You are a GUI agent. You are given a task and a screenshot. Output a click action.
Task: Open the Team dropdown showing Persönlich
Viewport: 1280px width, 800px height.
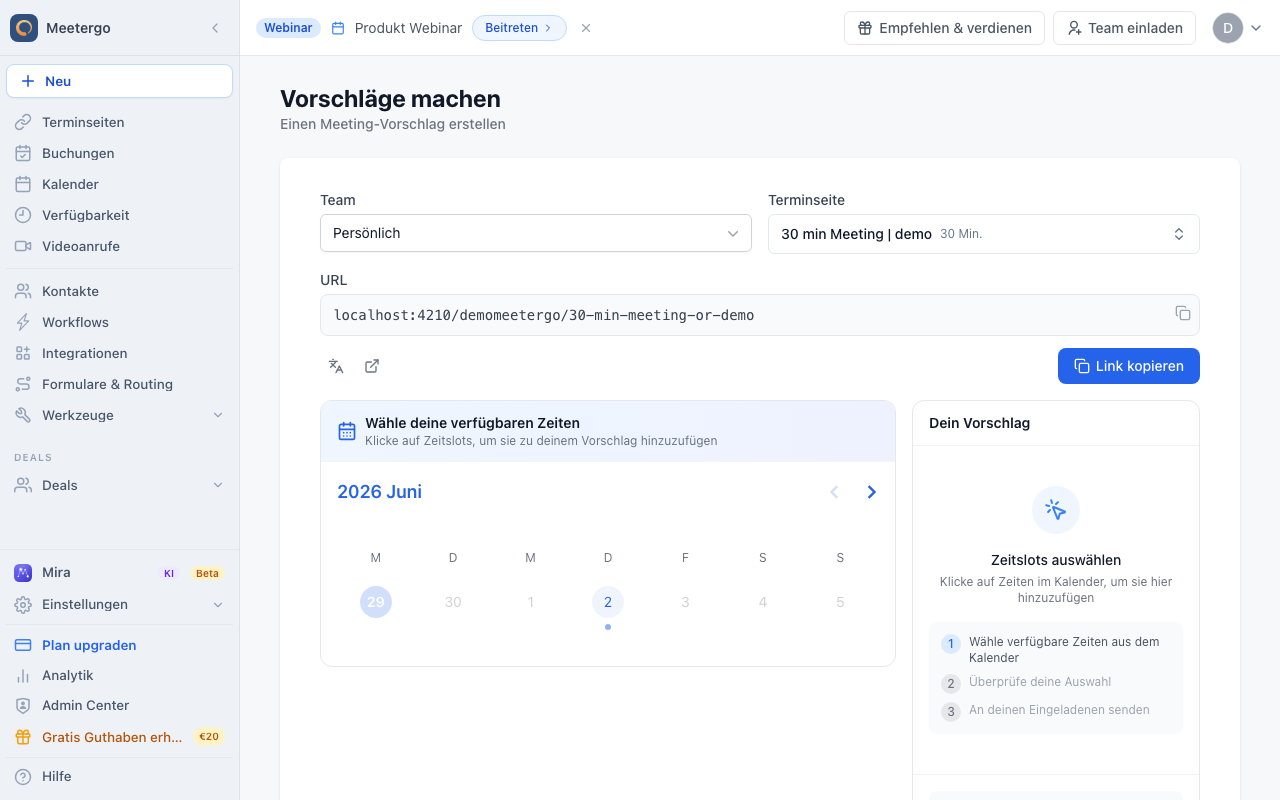[x=536, y=233]
